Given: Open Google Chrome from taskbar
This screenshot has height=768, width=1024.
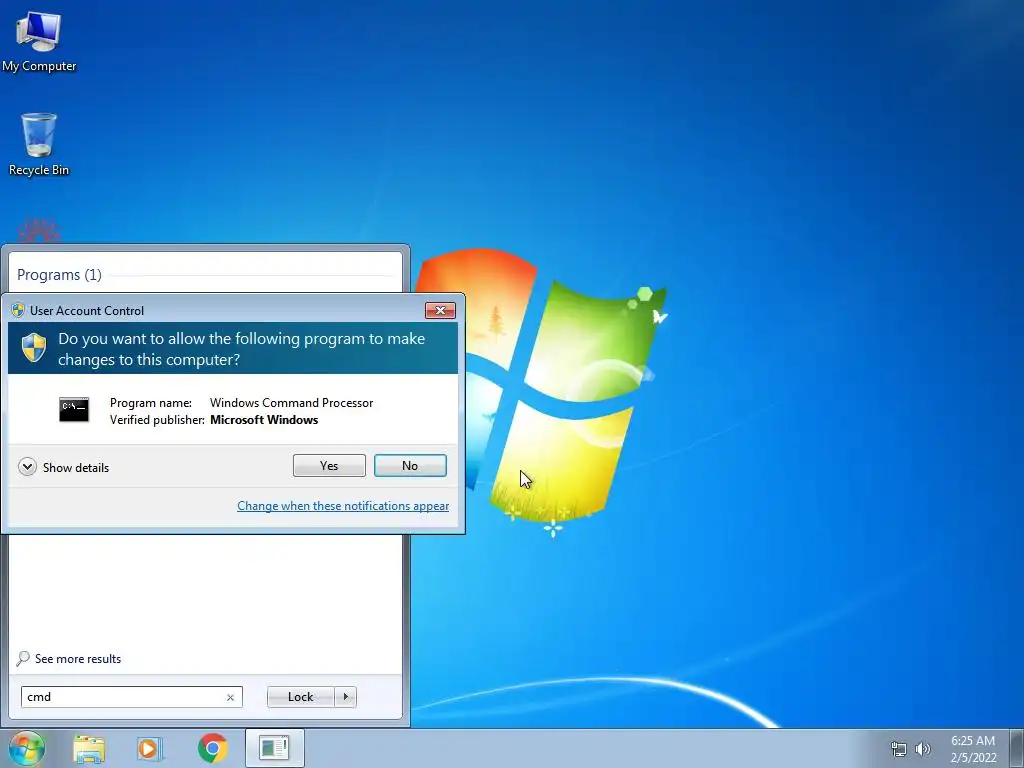Looking at the screenshot, I should pos(212,748).
